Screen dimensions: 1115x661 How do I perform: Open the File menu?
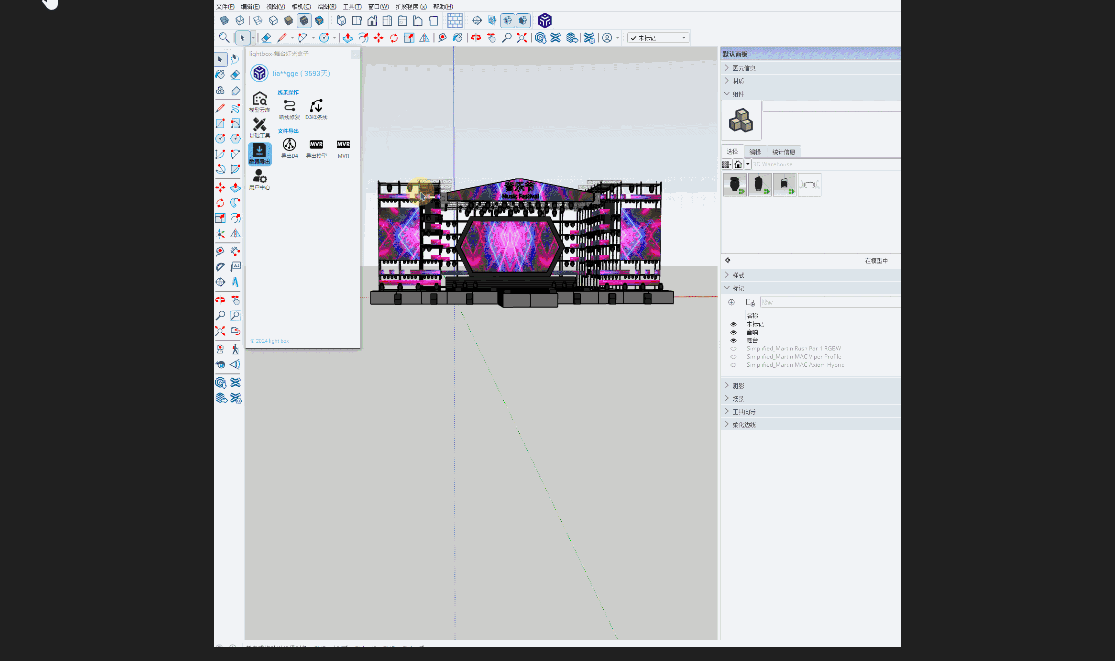pos(225,6)
